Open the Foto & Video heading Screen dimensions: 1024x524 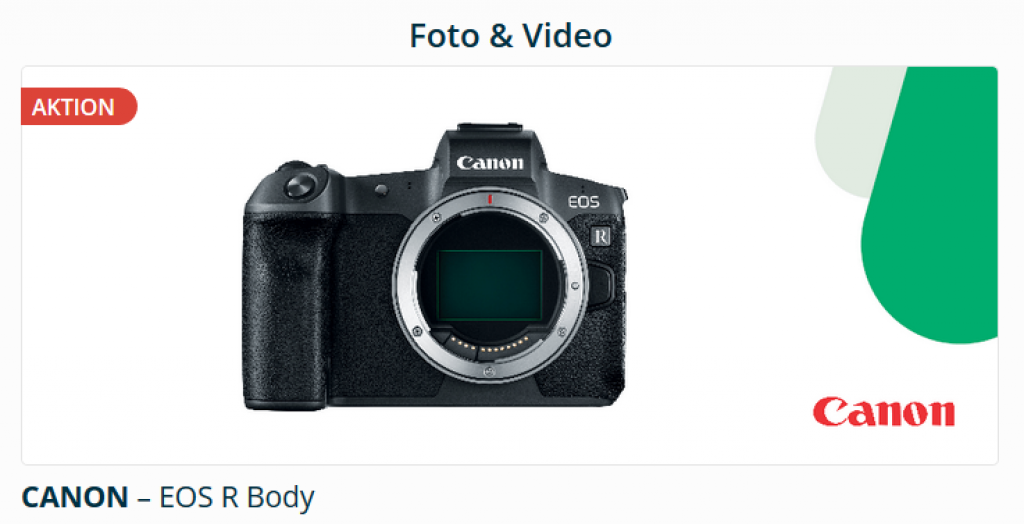click(x=511, y=35)
